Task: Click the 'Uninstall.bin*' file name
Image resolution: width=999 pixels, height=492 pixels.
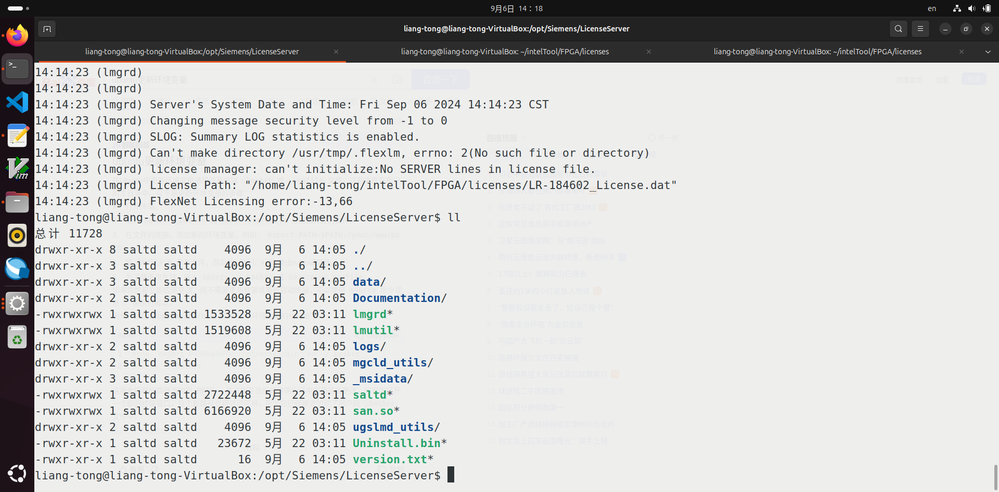Action: [399, 443]
